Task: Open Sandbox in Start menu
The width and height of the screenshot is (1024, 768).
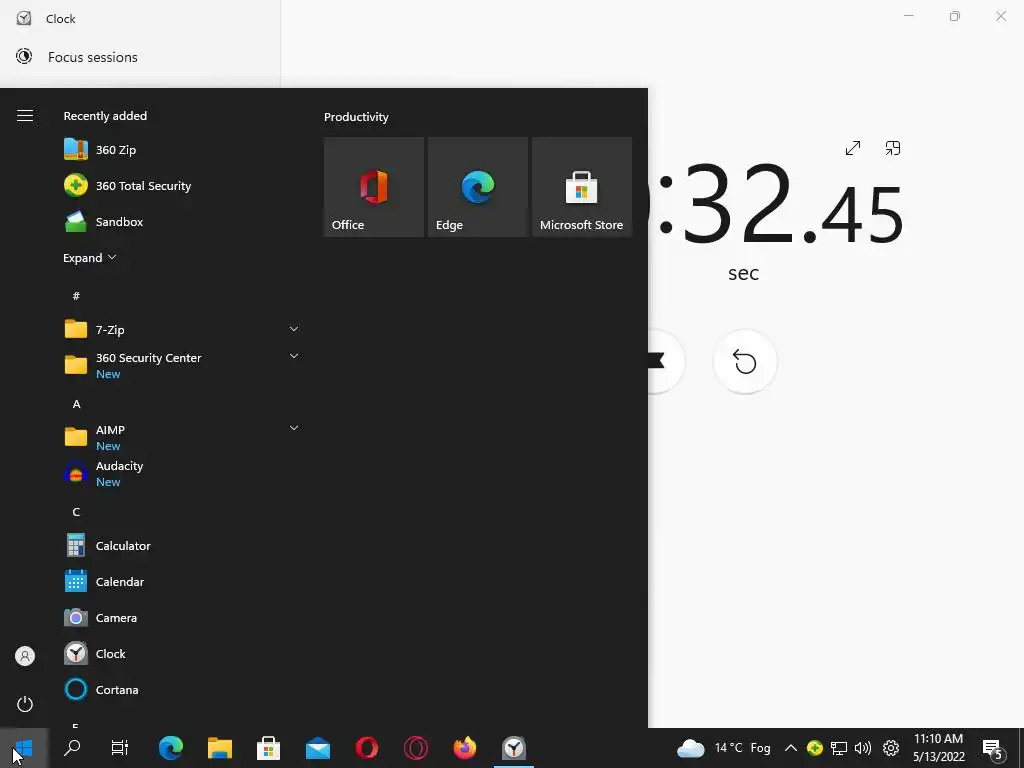Action: [x=182, y=221]
